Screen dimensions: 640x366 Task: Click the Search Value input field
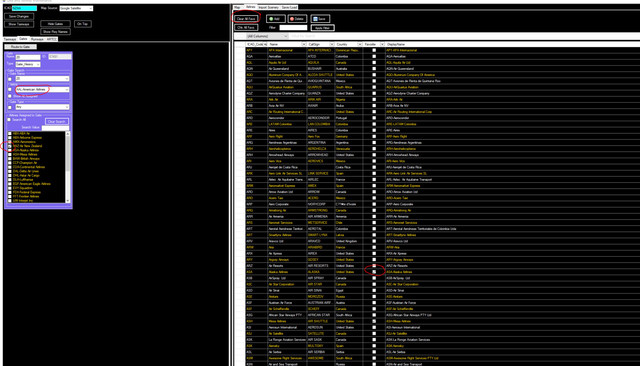click(x=55, y=127)
